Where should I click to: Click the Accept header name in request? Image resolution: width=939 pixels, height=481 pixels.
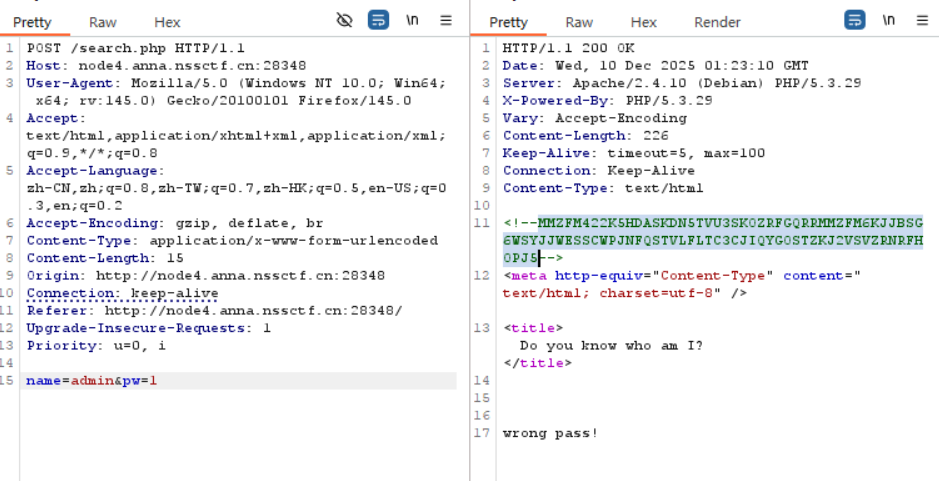(56, 118)
